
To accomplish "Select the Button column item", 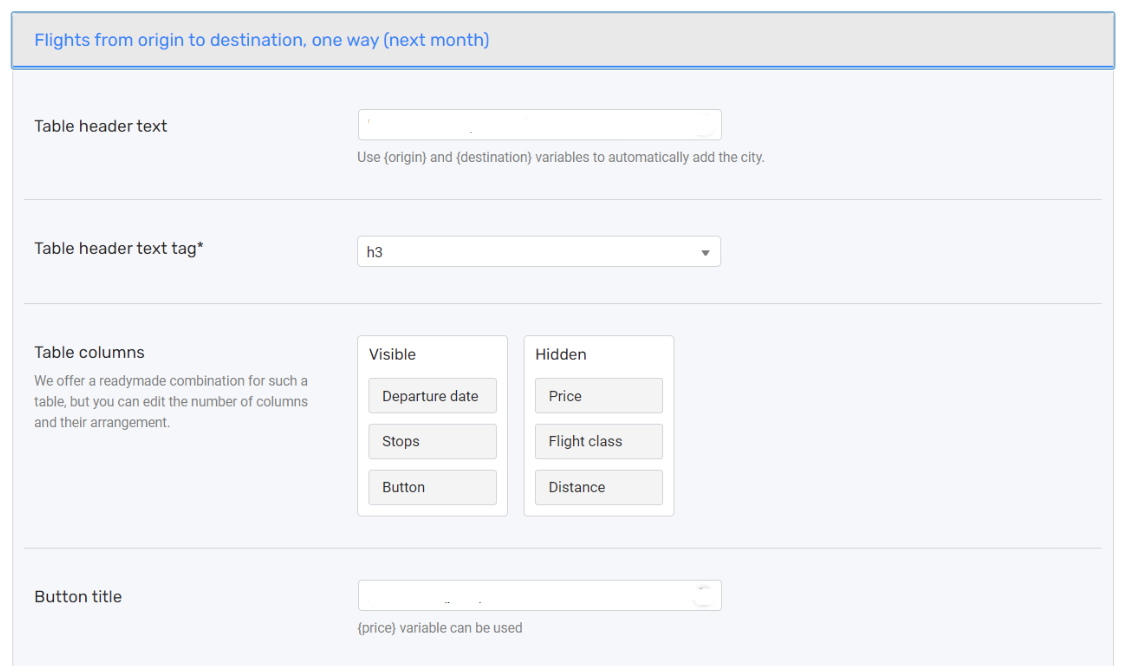I will (432, 487).
